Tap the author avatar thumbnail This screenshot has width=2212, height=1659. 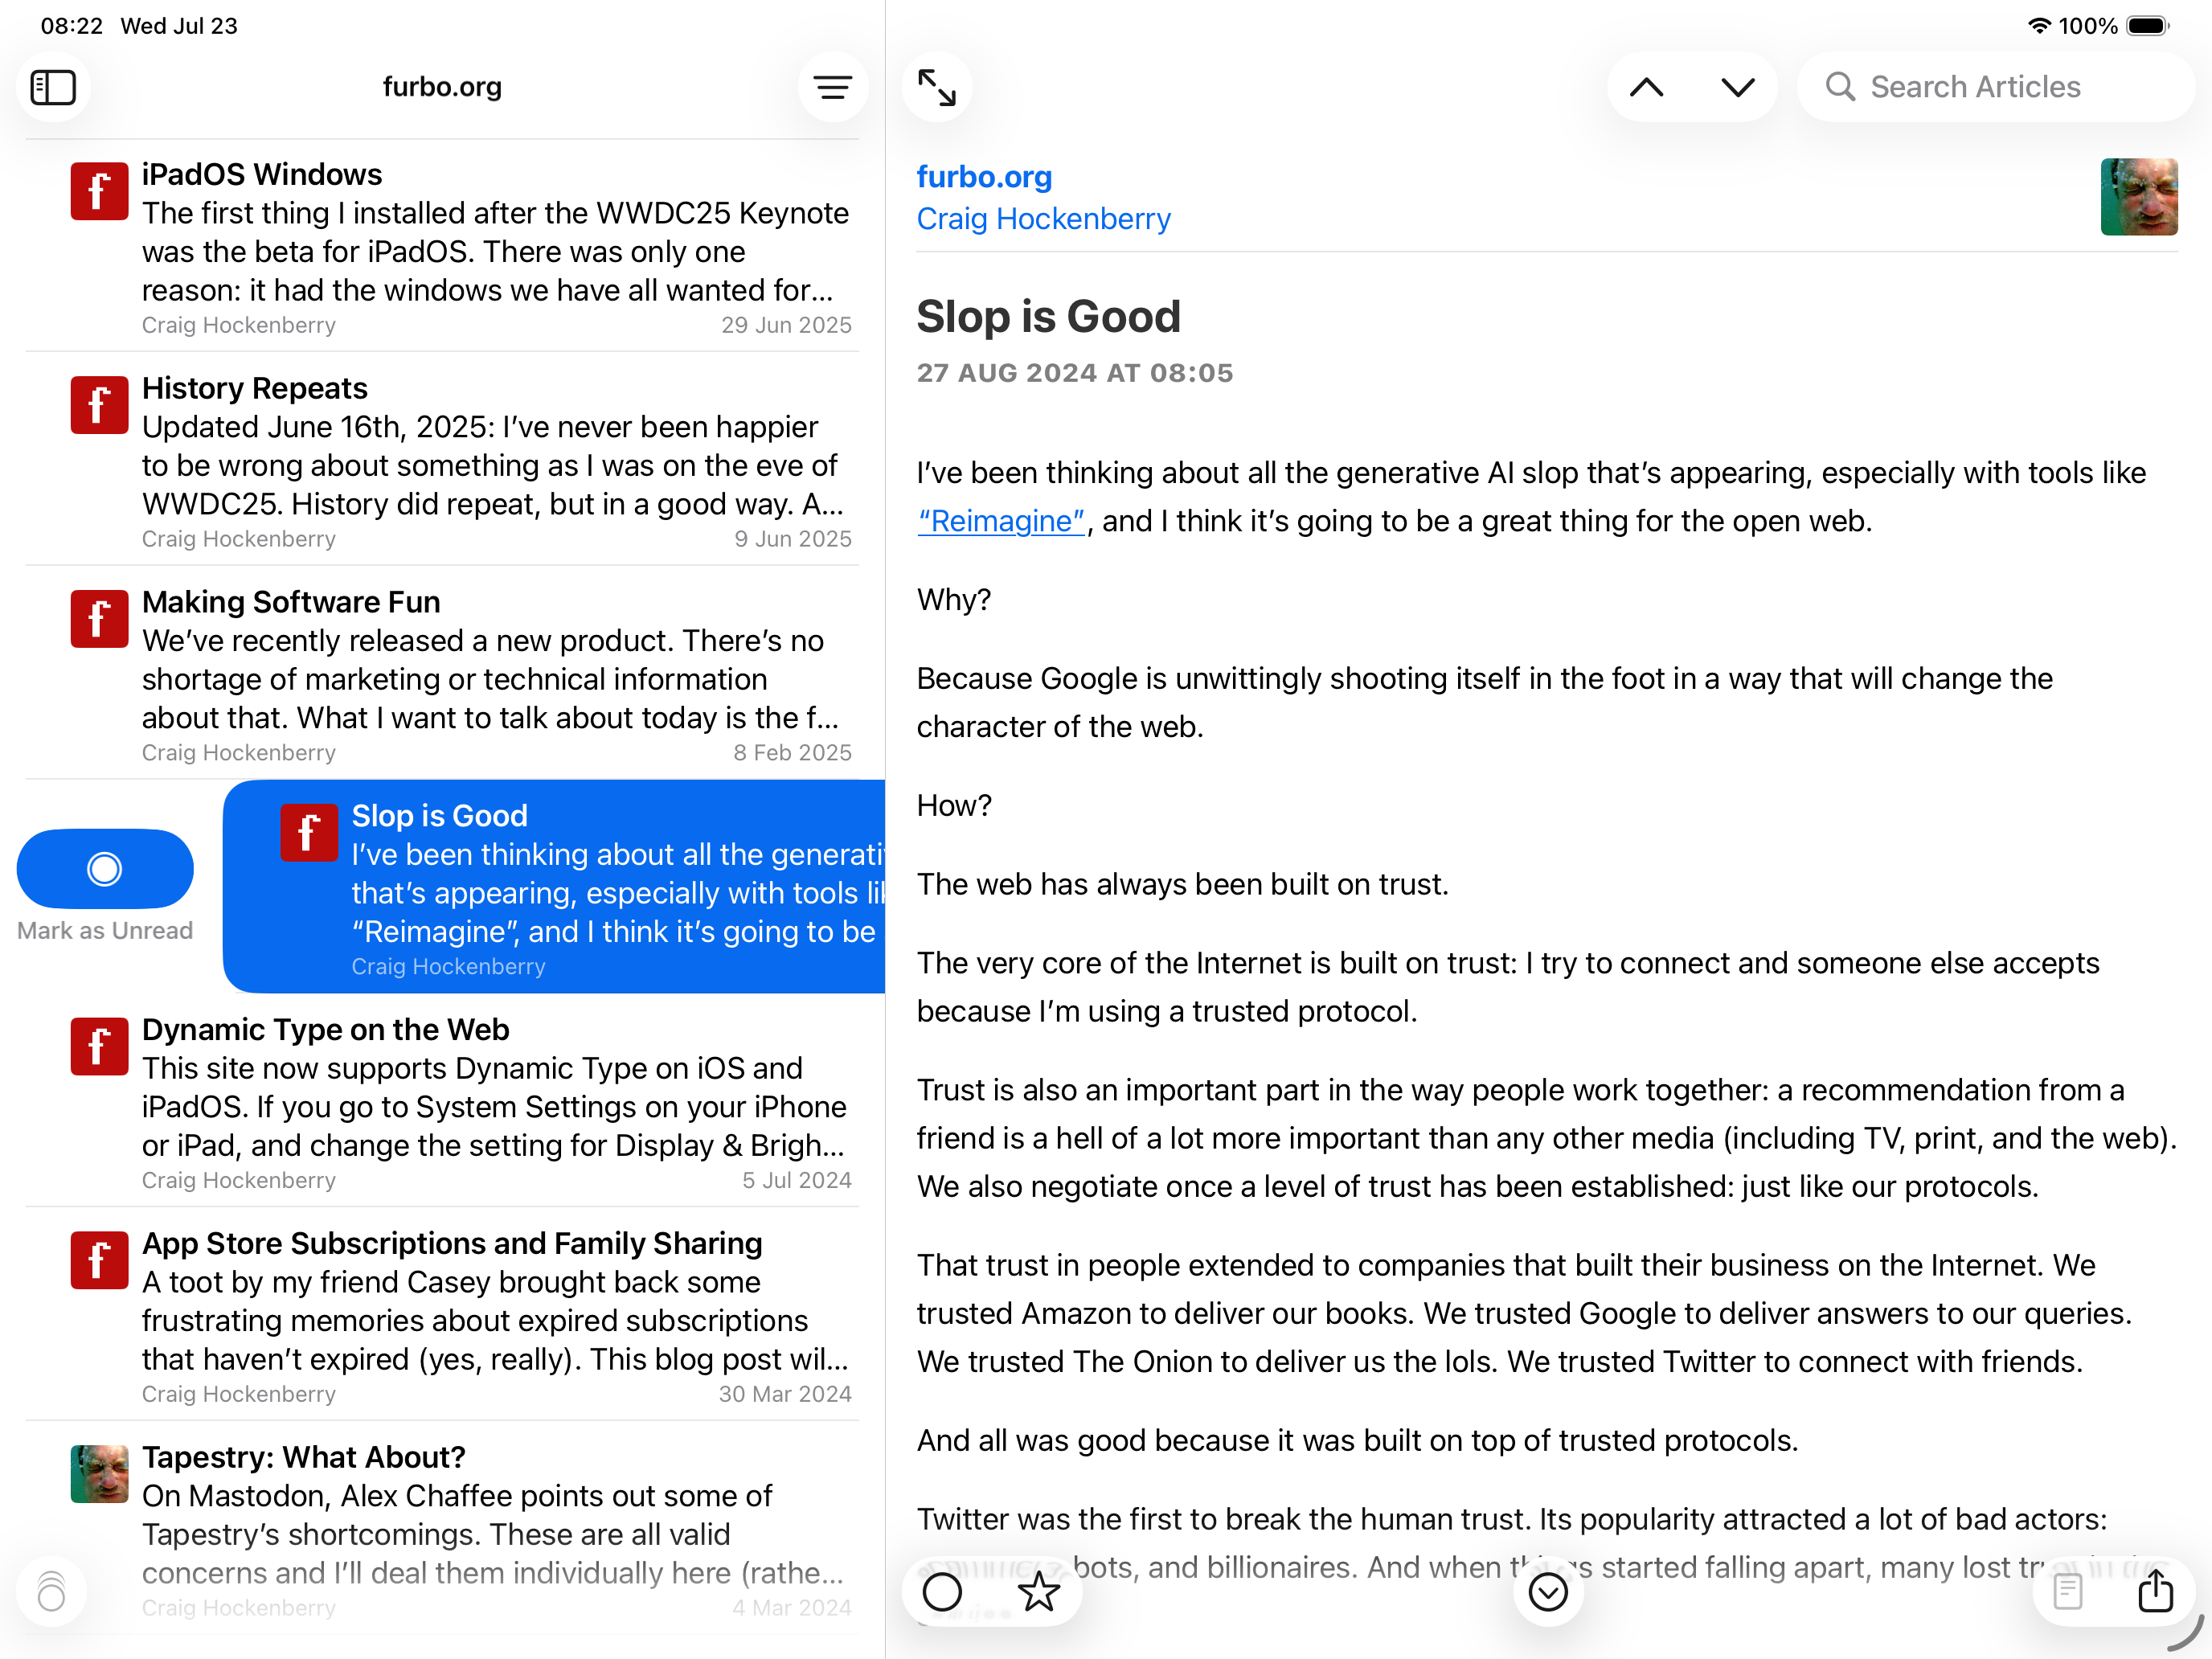point(2138,197)
